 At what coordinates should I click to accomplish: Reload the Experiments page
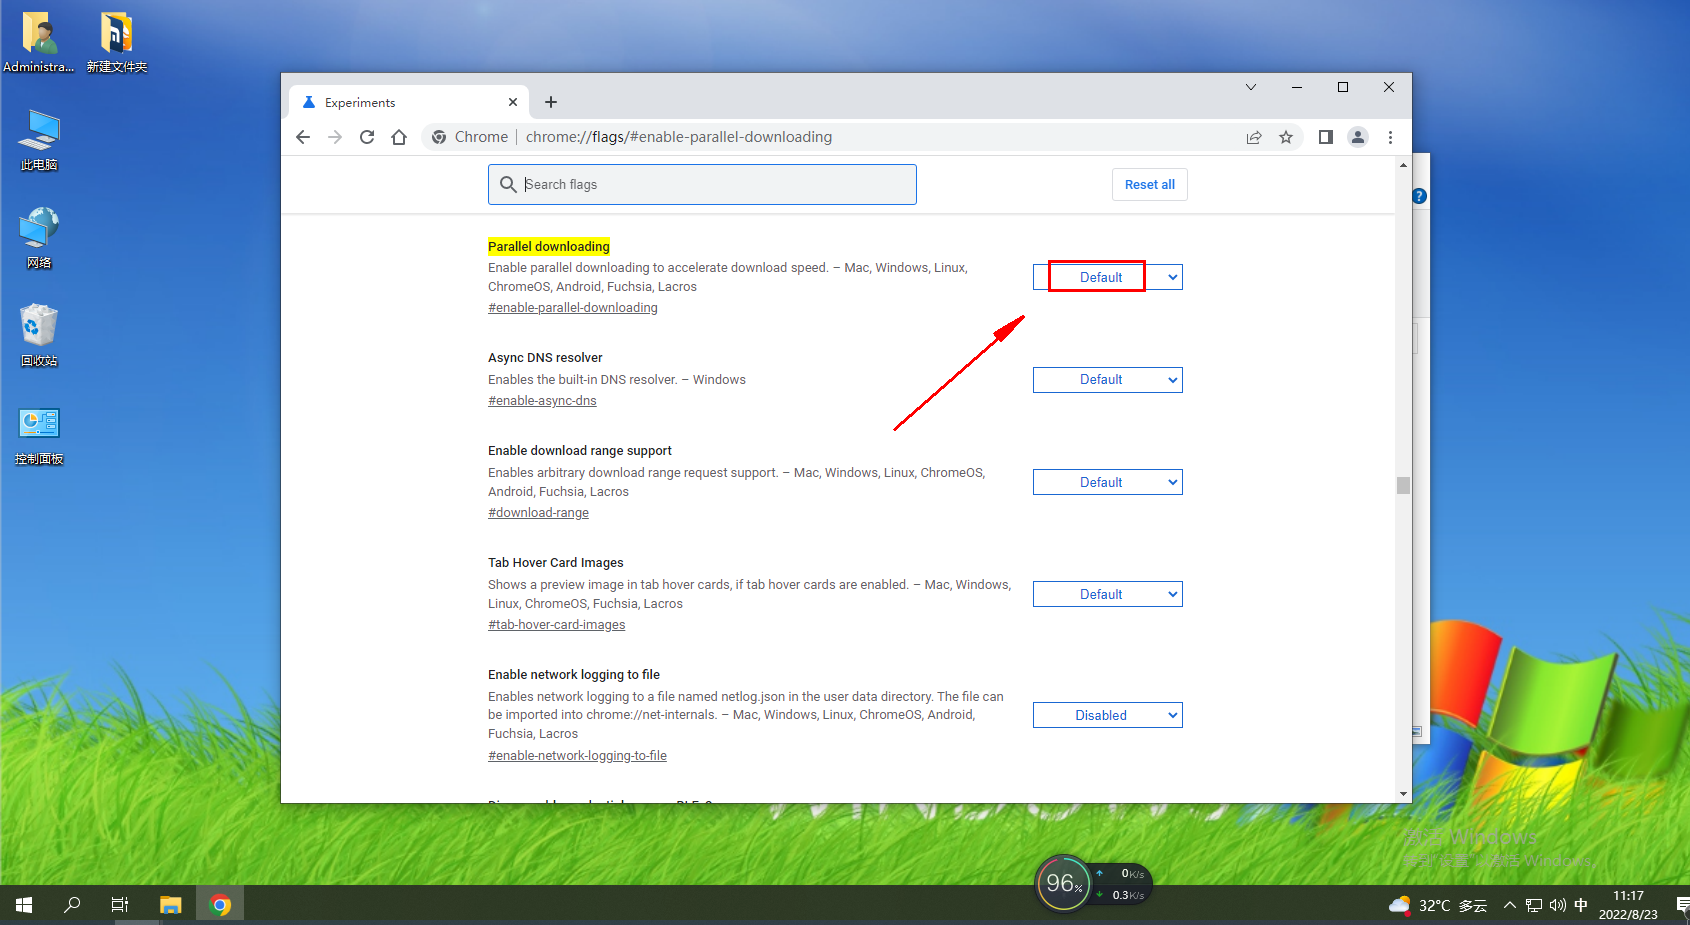click(367, 137)
